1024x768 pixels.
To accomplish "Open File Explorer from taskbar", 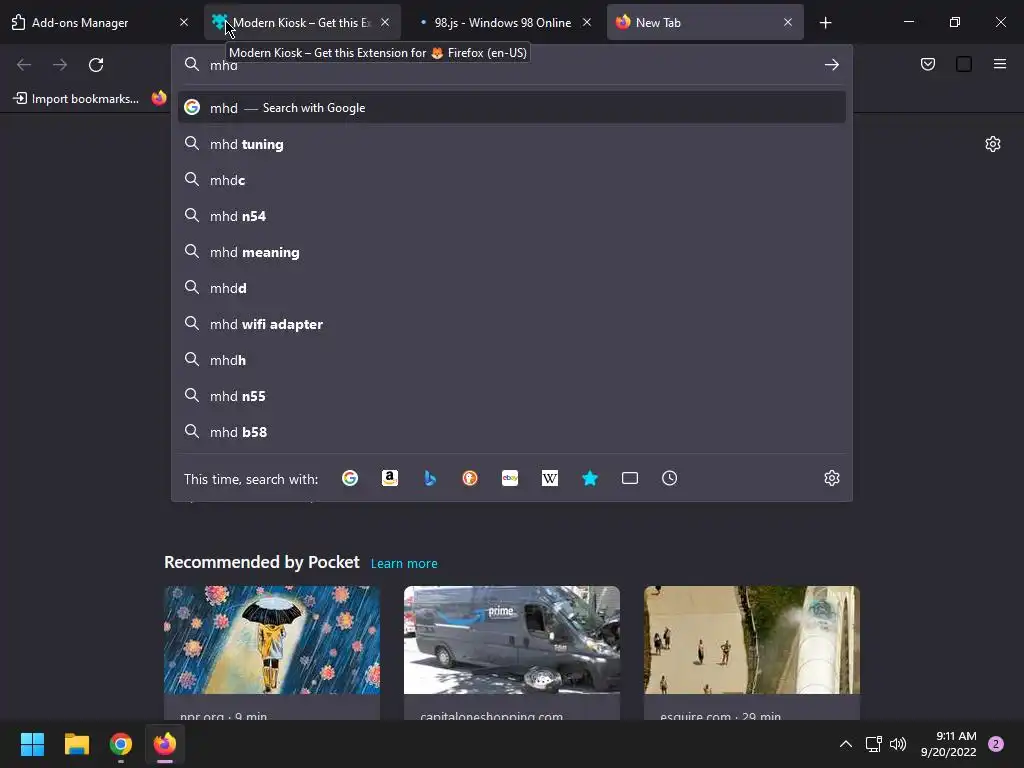I will tap(76, 744).
